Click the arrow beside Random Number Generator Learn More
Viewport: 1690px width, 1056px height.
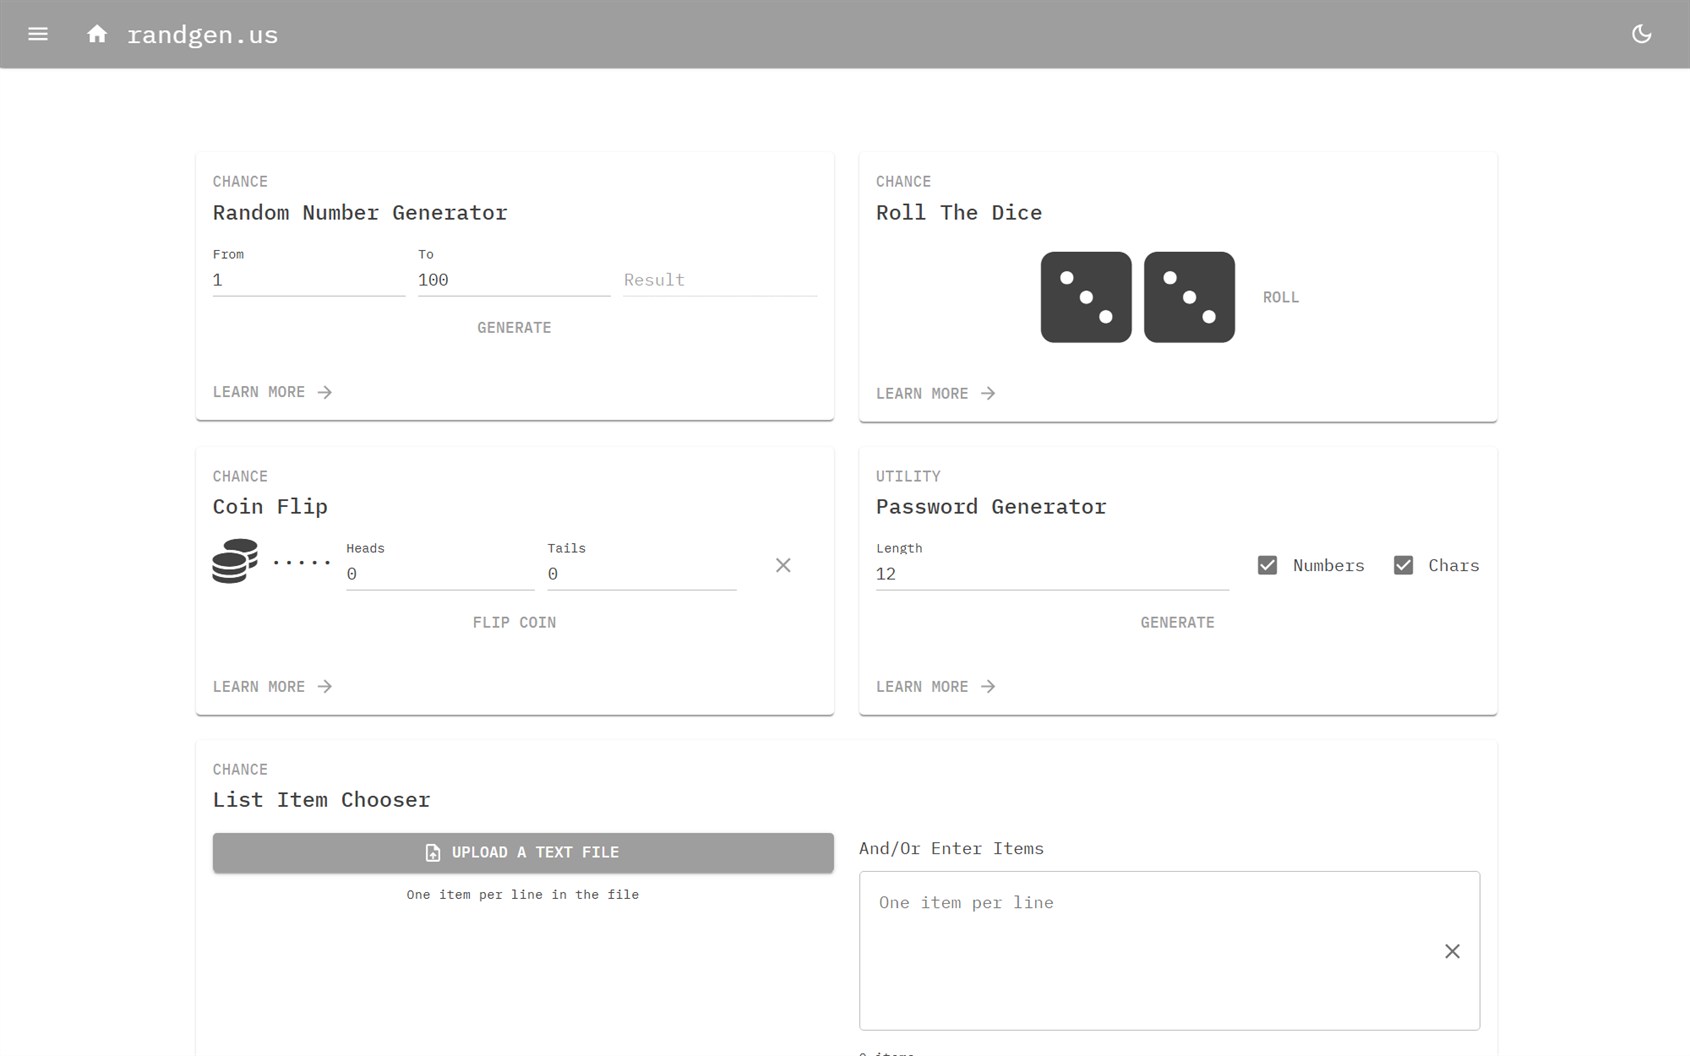point(324,392)
